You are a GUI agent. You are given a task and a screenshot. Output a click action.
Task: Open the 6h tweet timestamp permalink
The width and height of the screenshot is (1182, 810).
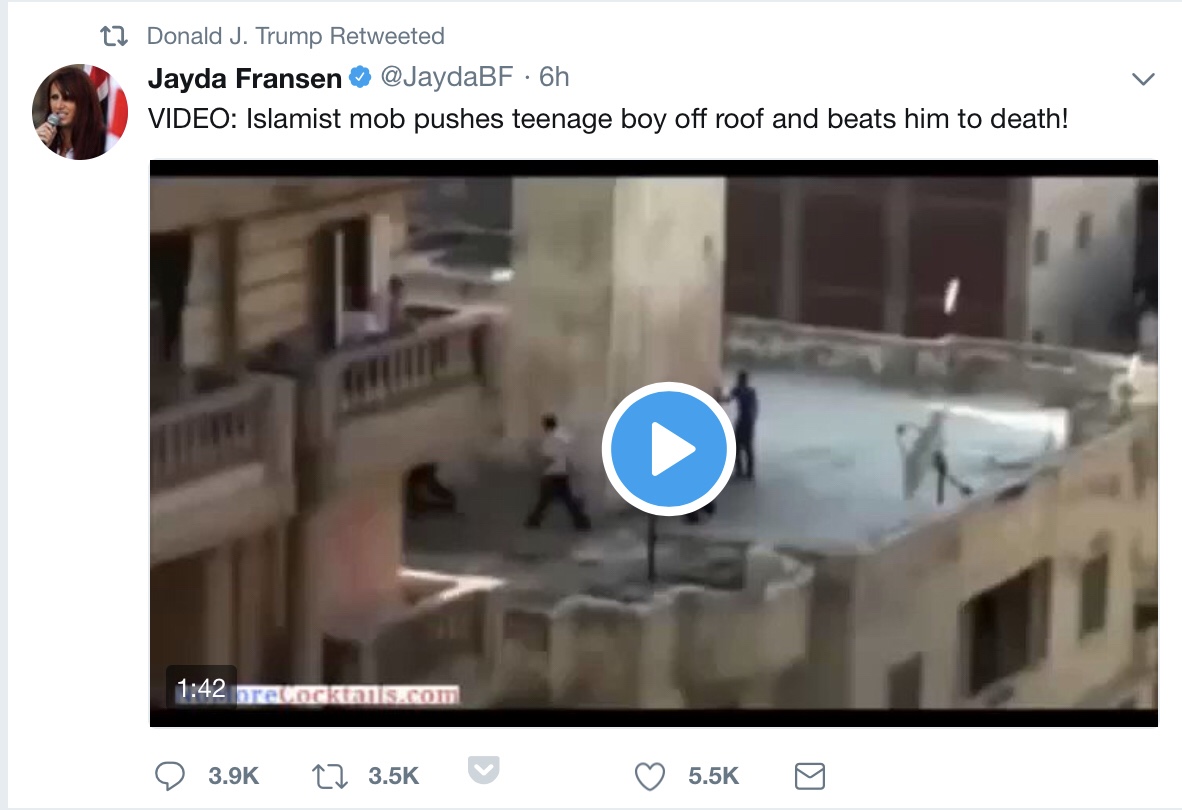point(554,77)
